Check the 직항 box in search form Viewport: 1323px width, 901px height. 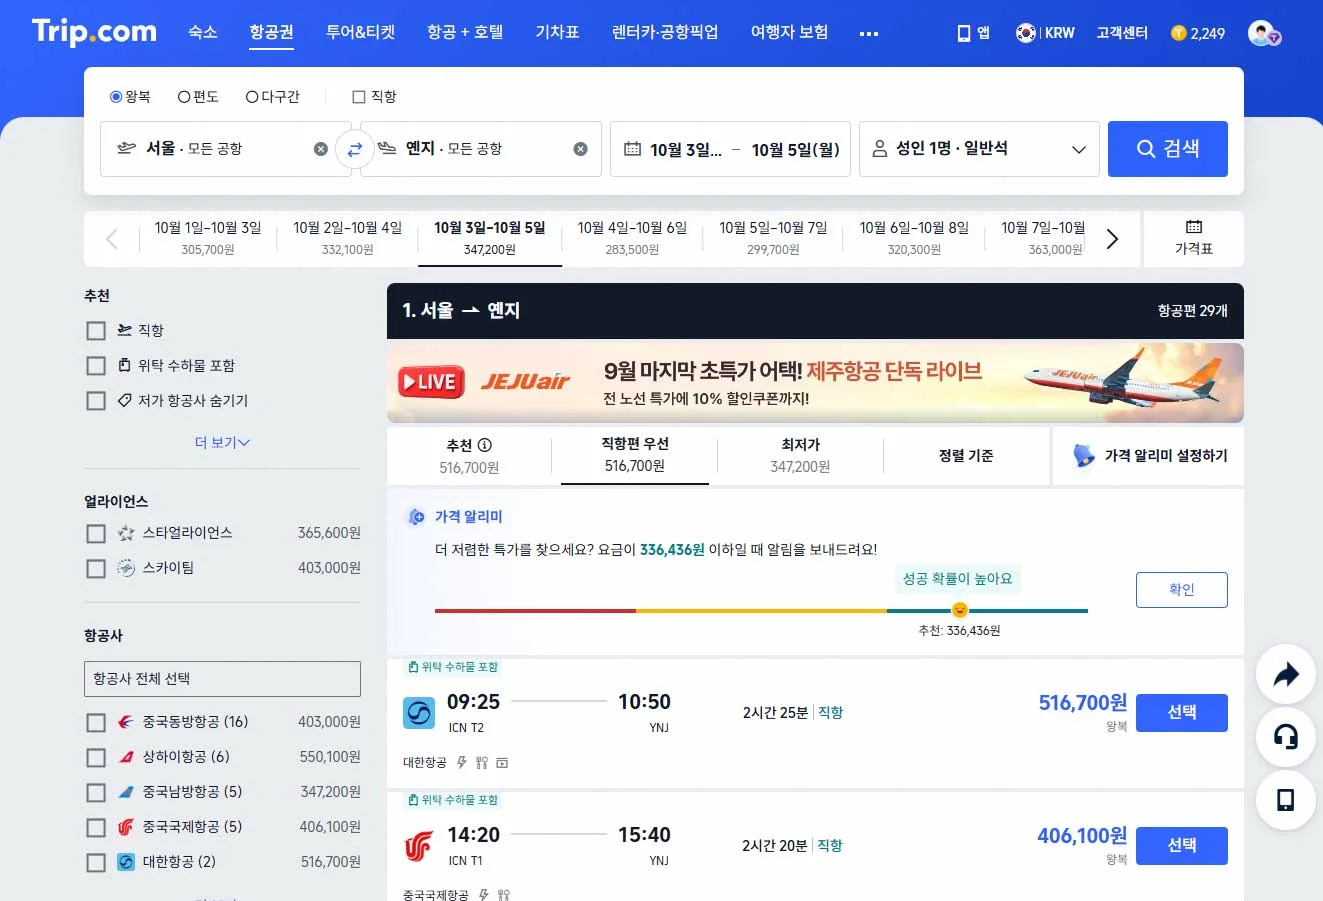359,97
